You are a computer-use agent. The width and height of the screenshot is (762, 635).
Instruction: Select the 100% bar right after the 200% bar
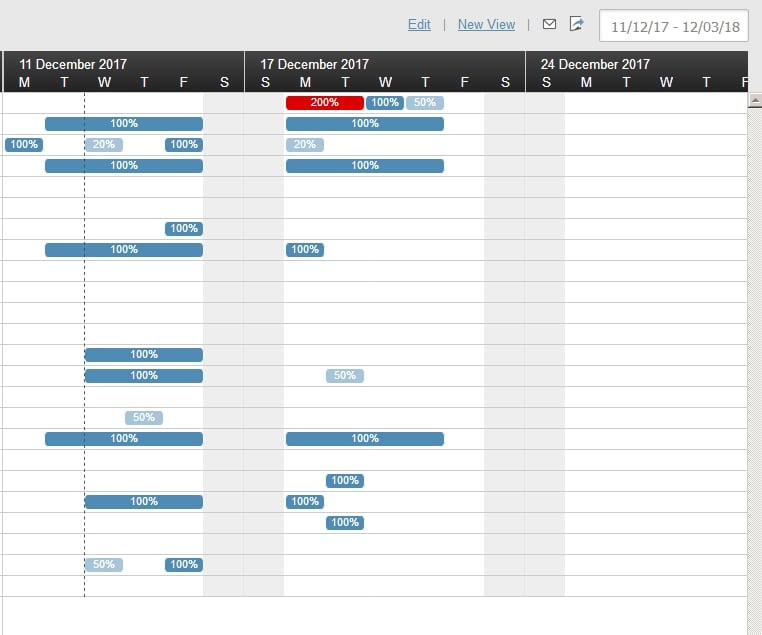click(x=384, y=103)
